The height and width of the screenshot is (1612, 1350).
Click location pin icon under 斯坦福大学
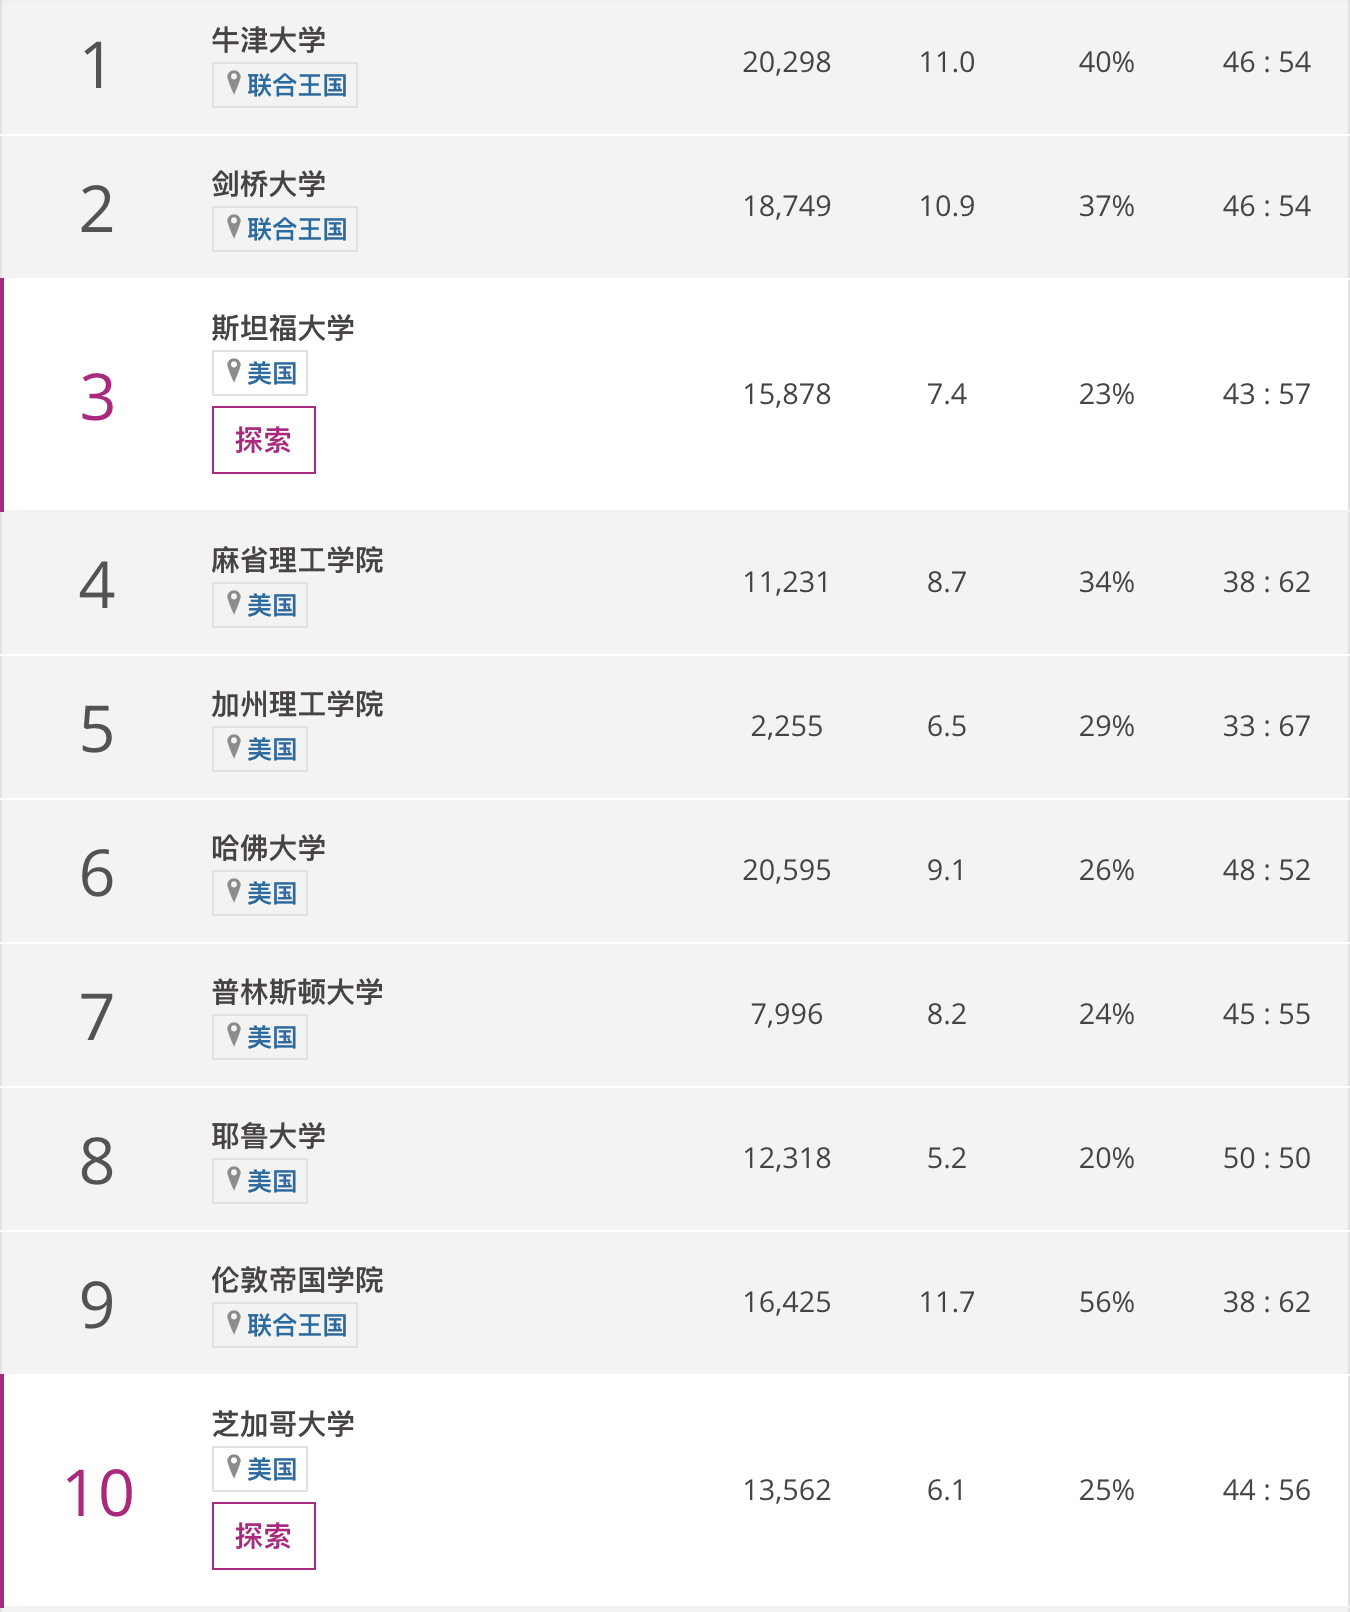[x=234, y=371]
